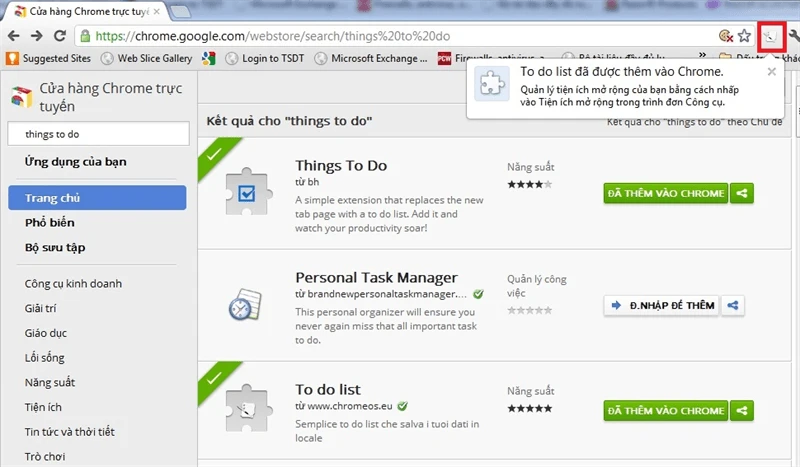Open the Web Slice Gallery bookmark
Image resolution: width=800 pixels, height=467 pixels.
pyautogui.click(x=146, y=58)
